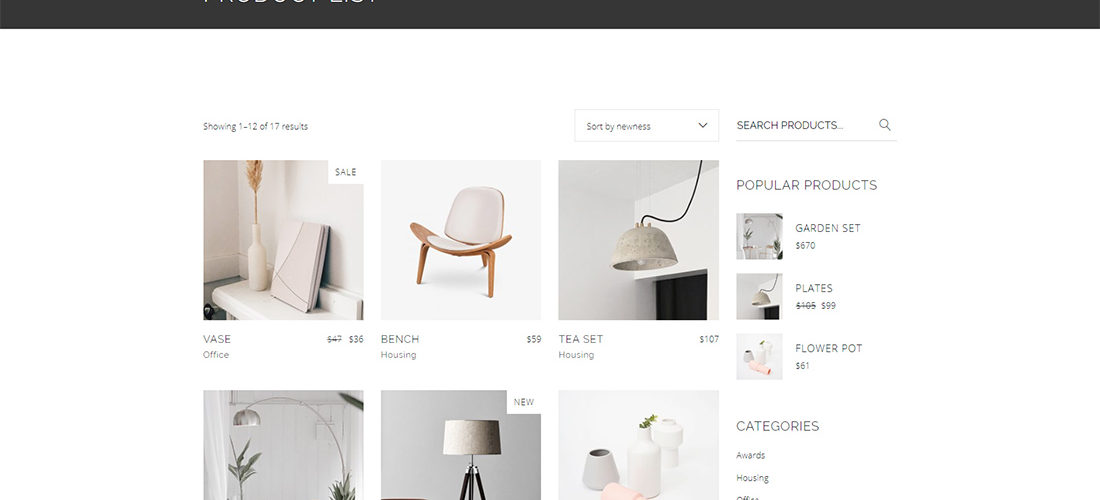Open the Vase product title link
This screenshot has height=500, width=1100.
(217, 339)
